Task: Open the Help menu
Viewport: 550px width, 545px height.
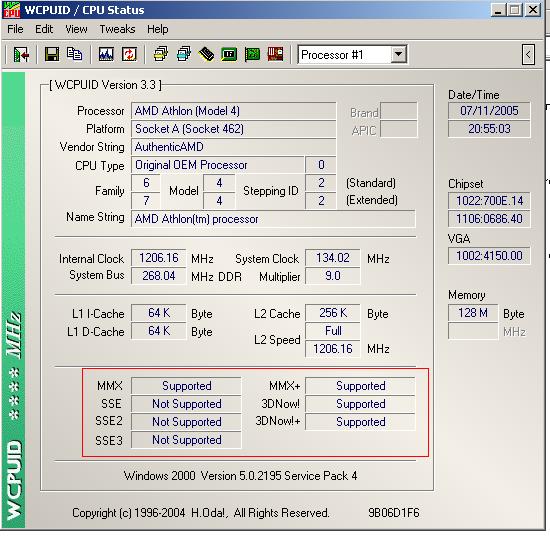Action: pyautogui.click(x=157, y=29)
